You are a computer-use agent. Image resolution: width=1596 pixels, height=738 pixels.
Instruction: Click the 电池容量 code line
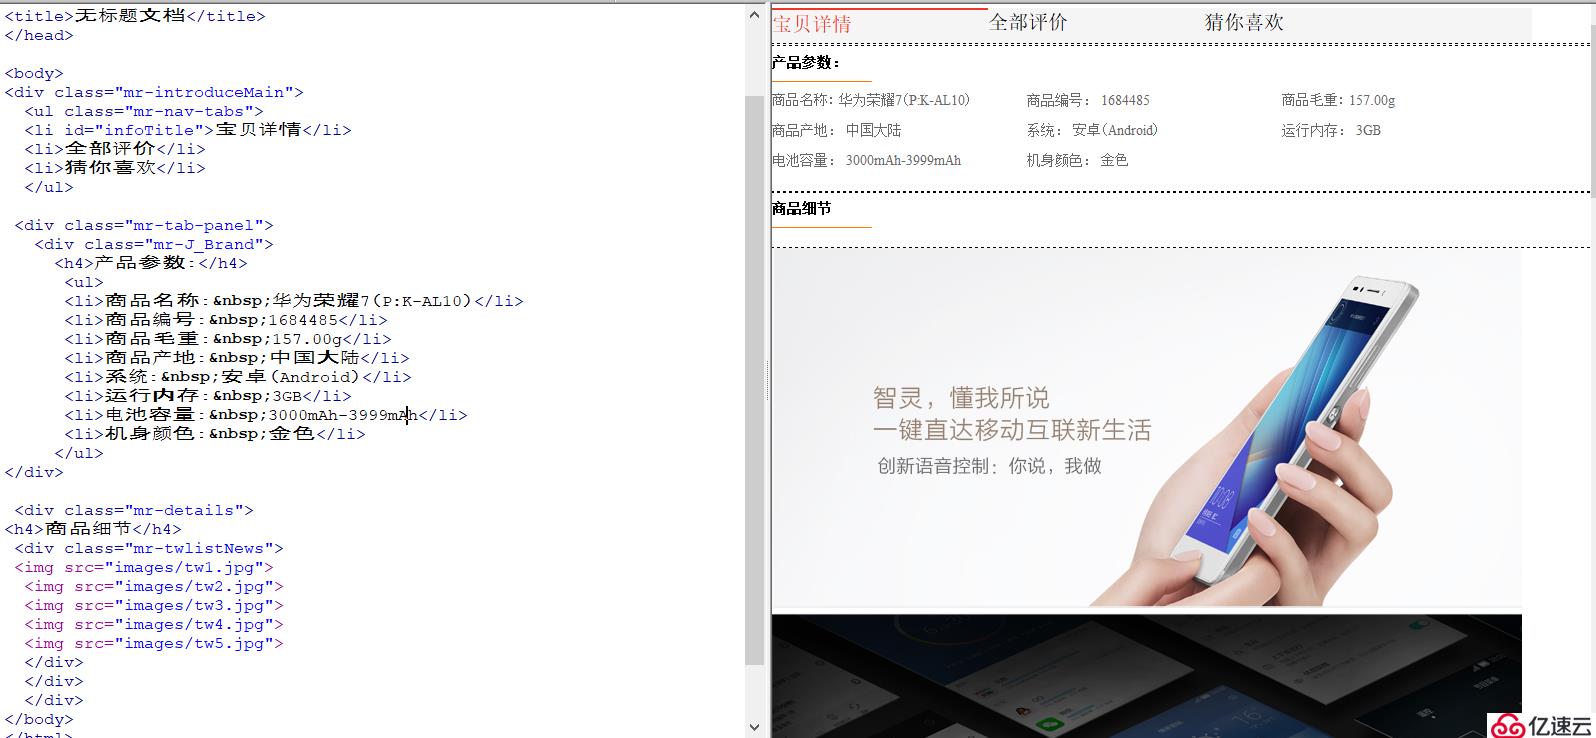266,415
